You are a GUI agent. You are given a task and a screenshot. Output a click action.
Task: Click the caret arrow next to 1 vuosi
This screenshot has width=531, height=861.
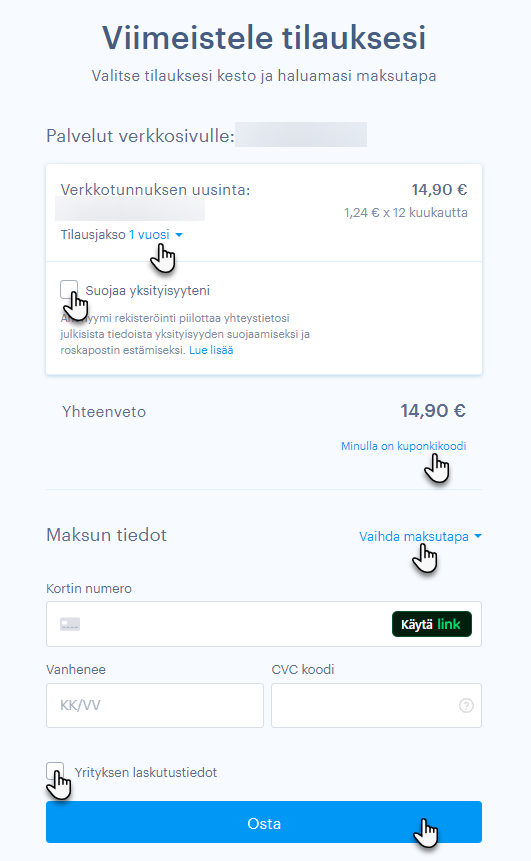[179, 235]
